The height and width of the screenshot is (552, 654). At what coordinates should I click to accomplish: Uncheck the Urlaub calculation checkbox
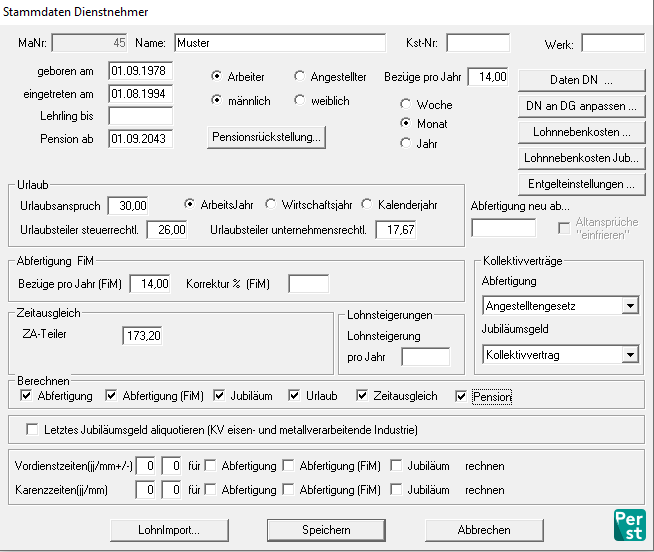(x=294, y=396)
